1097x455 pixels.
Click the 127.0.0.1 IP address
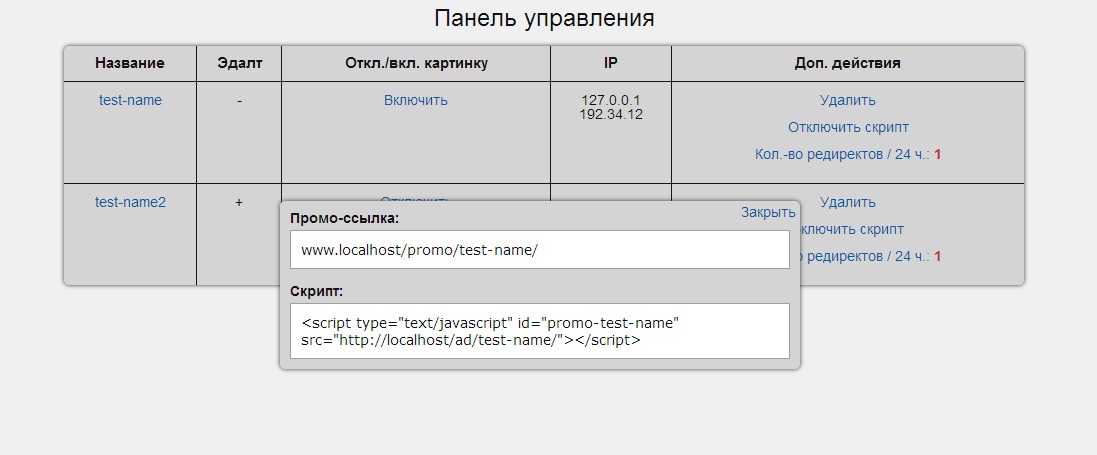(x=610, y=100)
